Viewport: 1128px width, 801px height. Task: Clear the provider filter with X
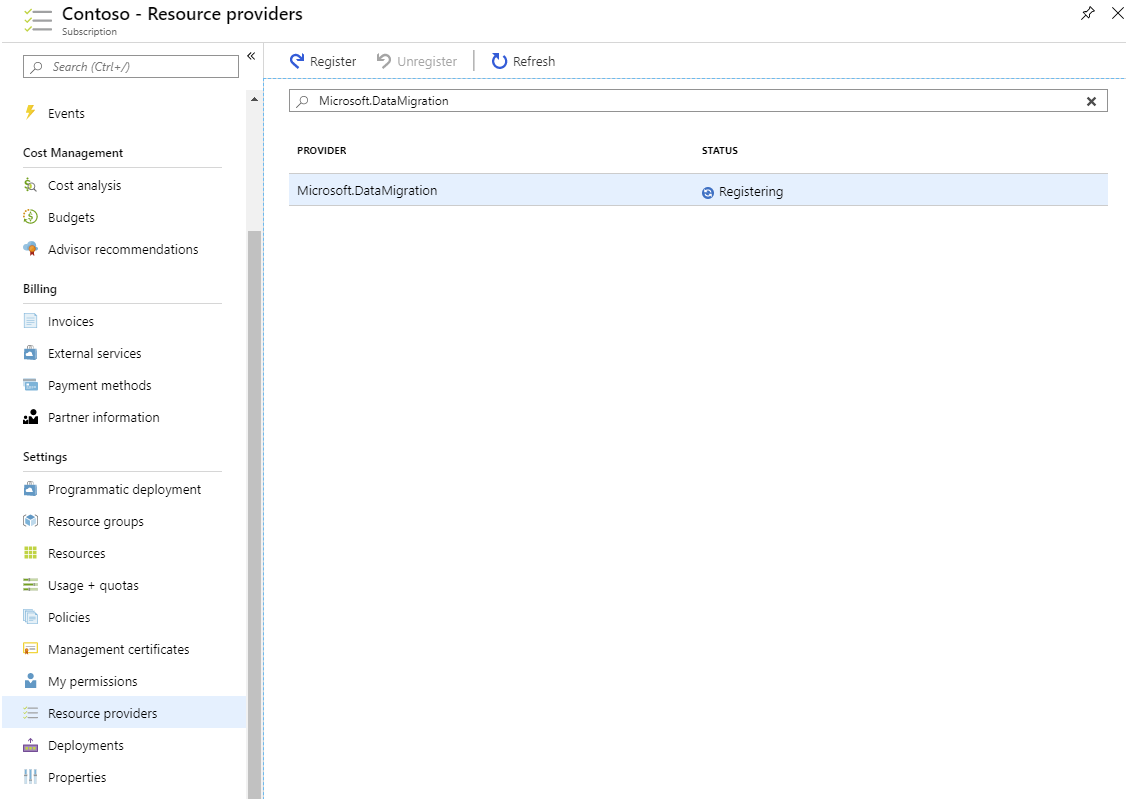pos(1091,101)
